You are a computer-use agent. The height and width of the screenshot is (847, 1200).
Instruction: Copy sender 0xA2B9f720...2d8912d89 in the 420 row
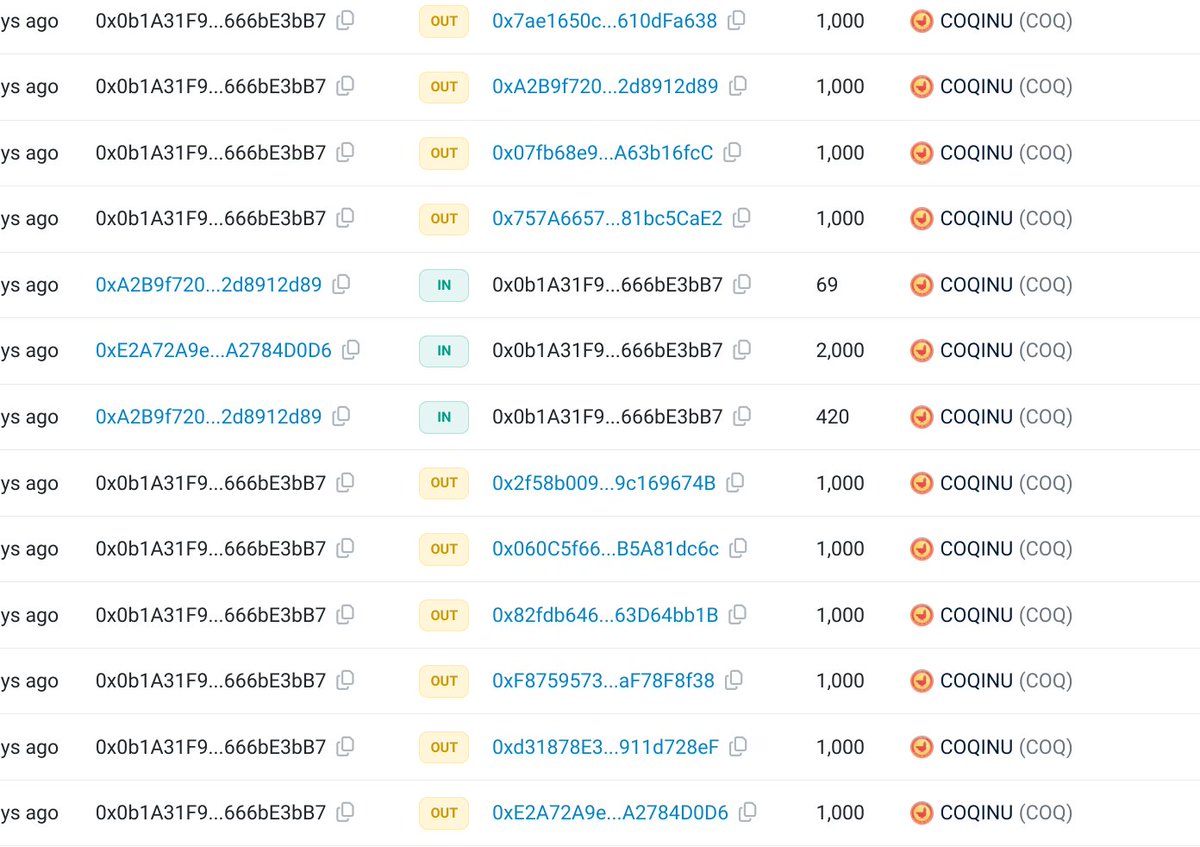(341, 416)
